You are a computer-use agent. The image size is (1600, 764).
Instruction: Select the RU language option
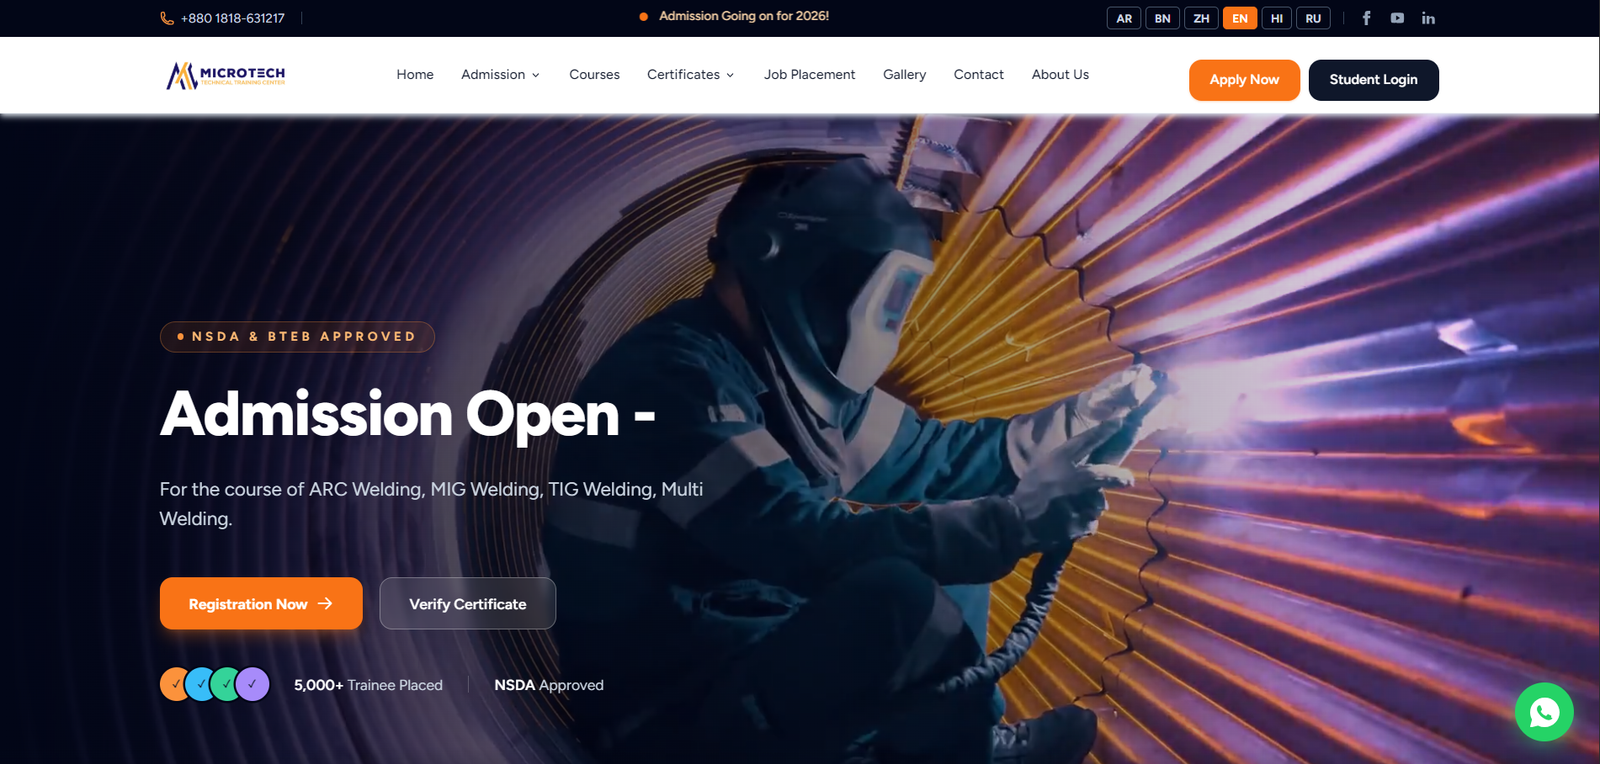click(1313, 18)
